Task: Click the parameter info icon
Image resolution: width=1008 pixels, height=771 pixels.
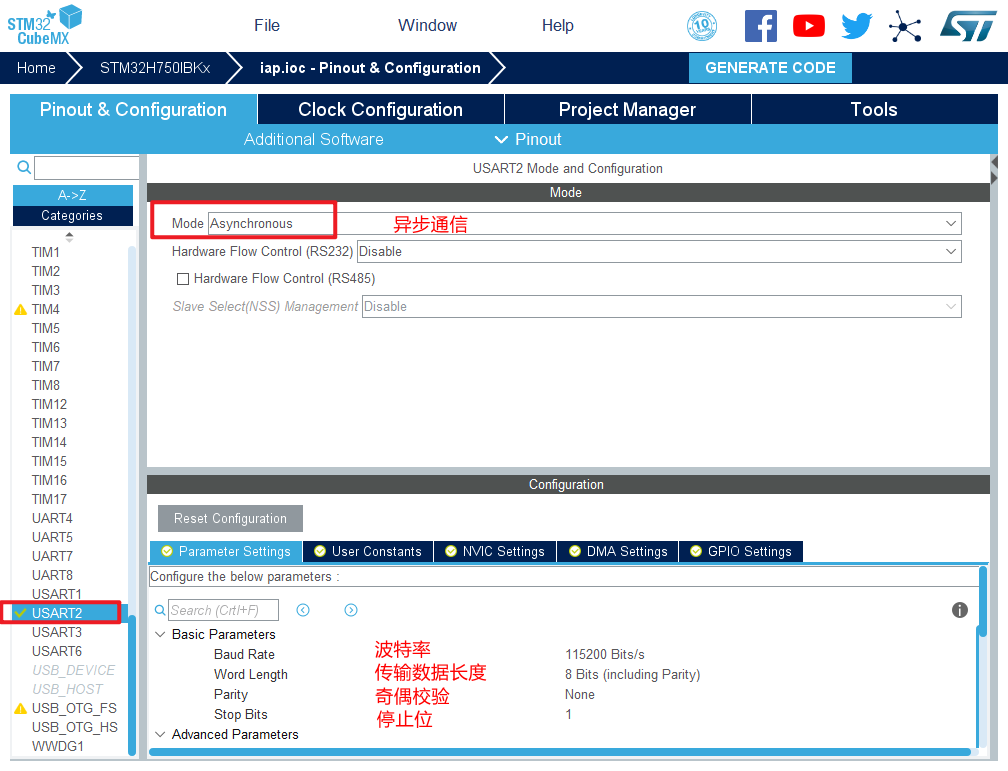Action: pyautogui.click(x=960, y=610)
